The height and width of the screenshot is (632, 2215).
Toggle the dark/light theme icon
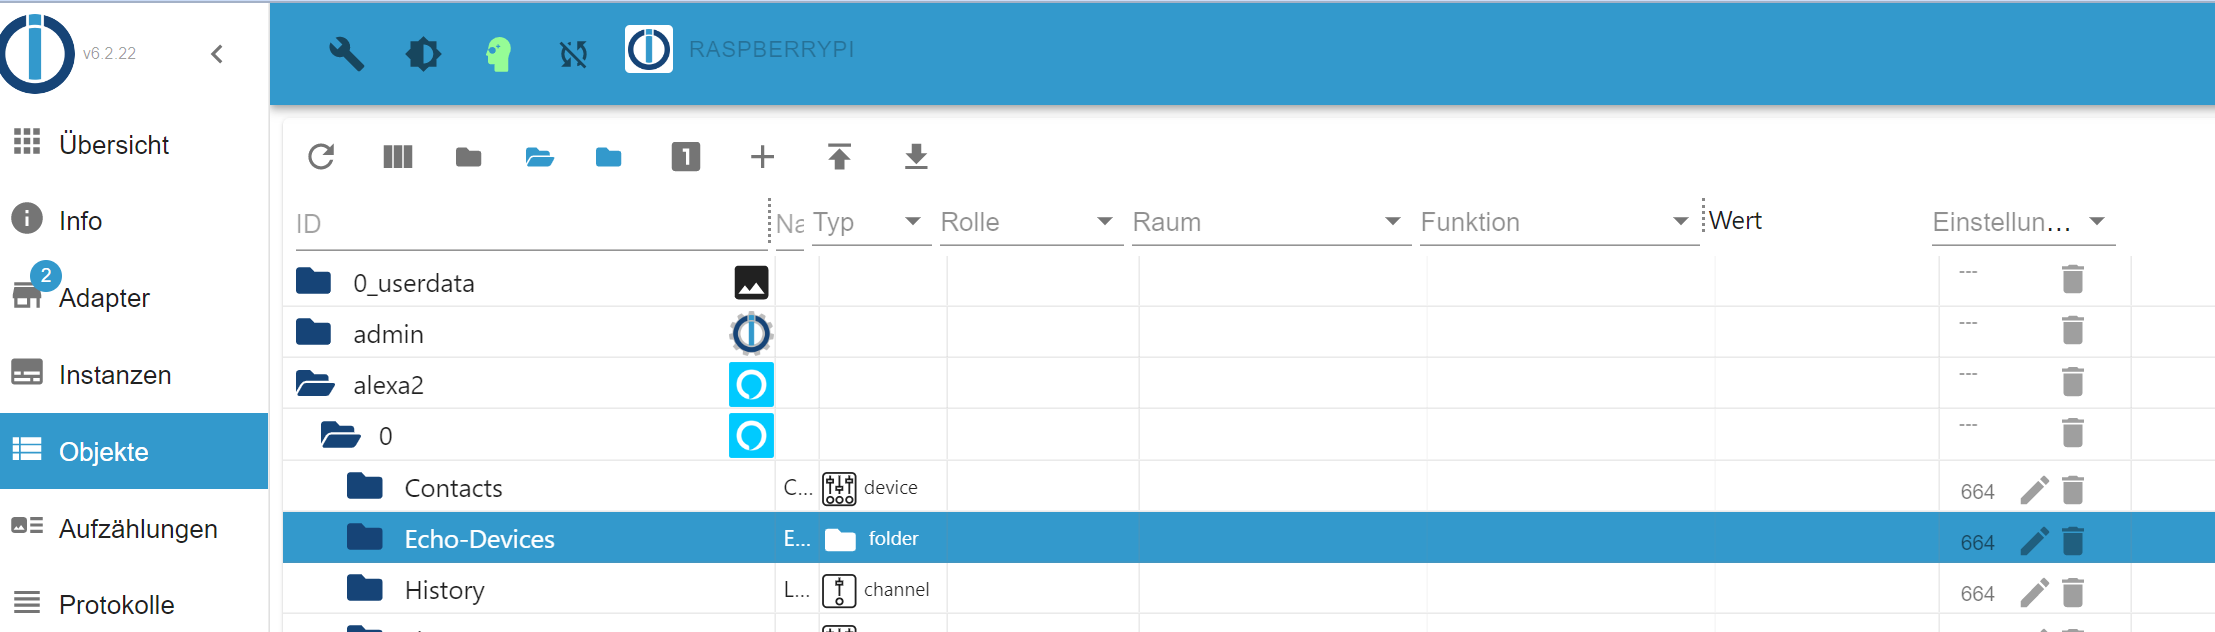(423, 53)
